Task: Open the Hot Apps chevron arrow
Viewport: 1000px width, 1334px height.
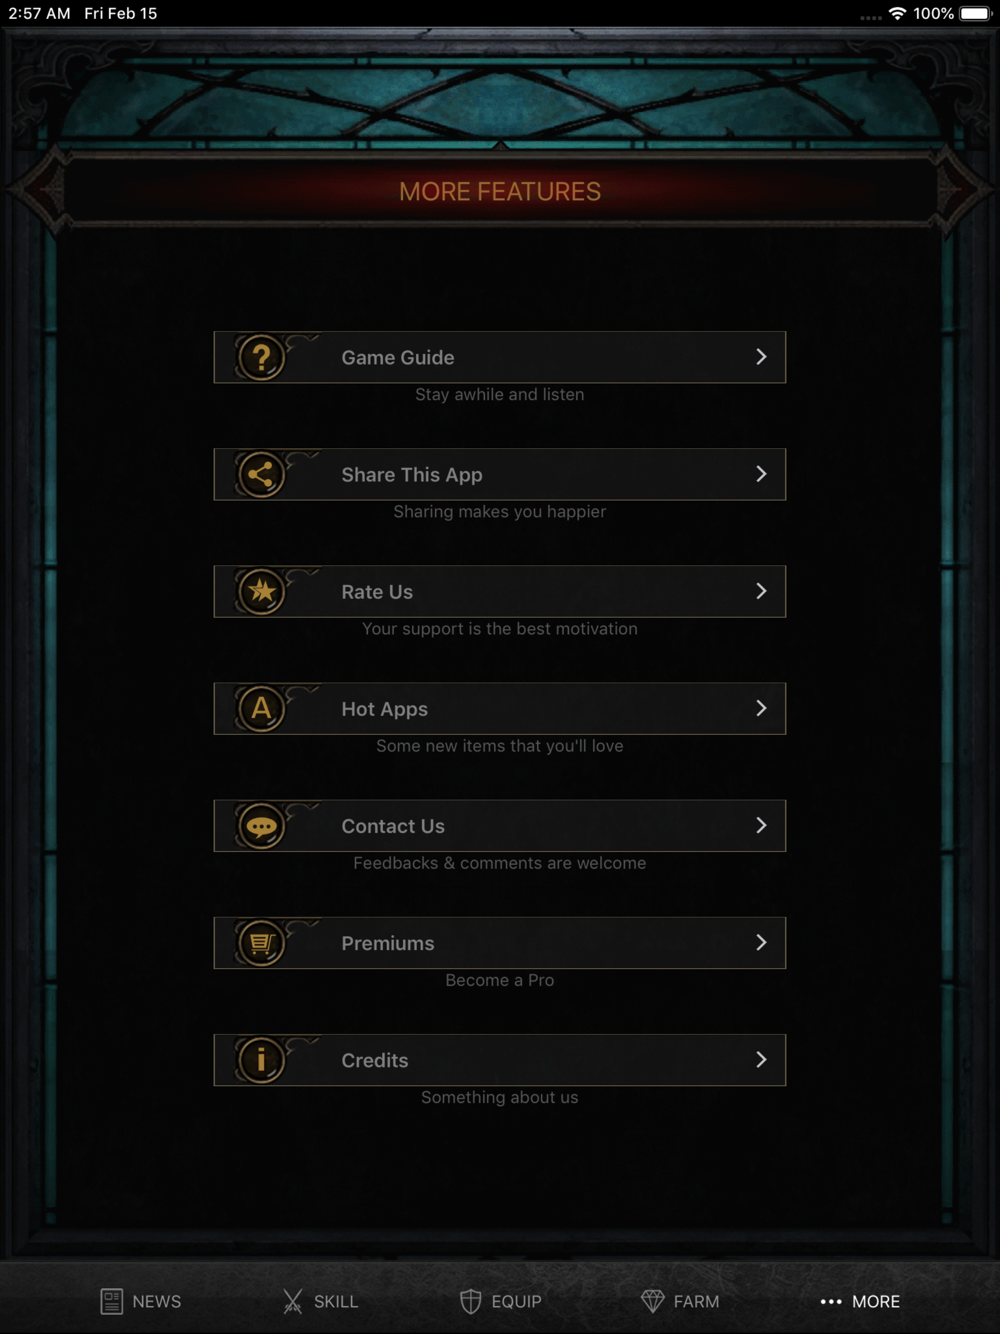Action: tap(761, 708)
